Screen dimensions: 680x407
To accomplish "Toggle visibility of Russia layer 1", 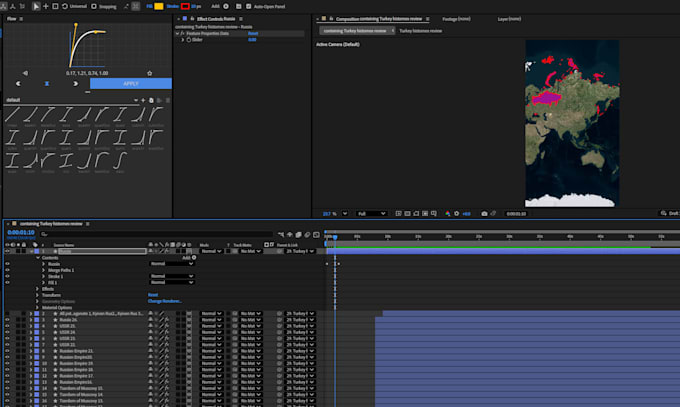I will [7, 251].
